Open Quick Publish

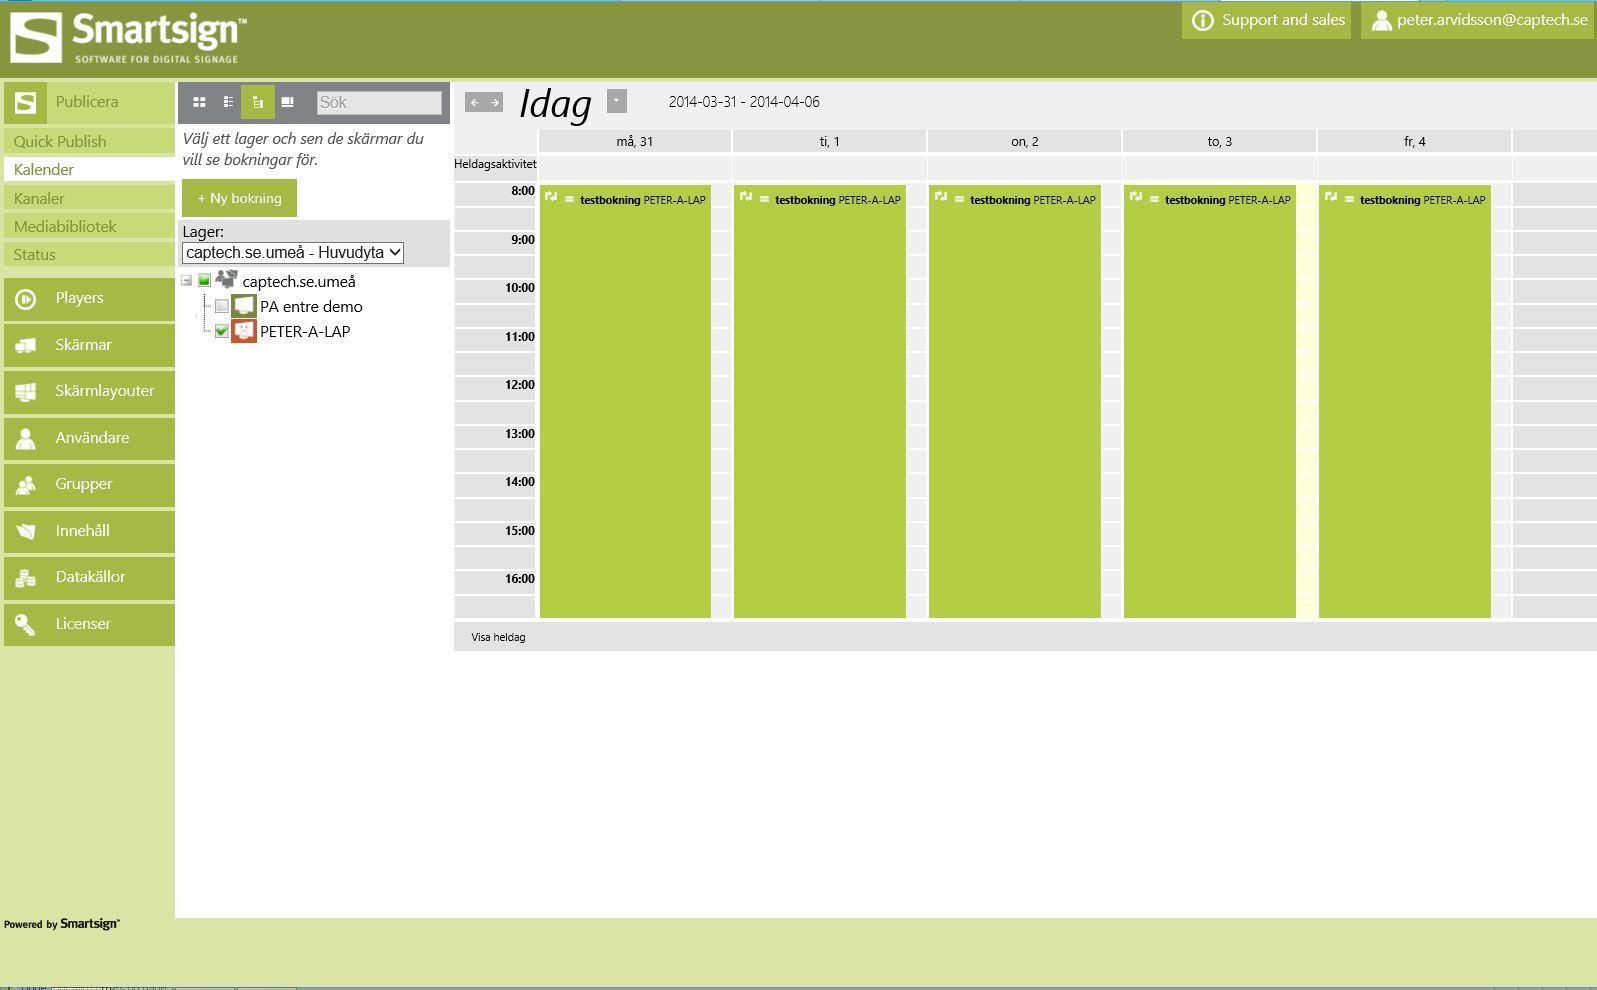click(x=89, y=142)
